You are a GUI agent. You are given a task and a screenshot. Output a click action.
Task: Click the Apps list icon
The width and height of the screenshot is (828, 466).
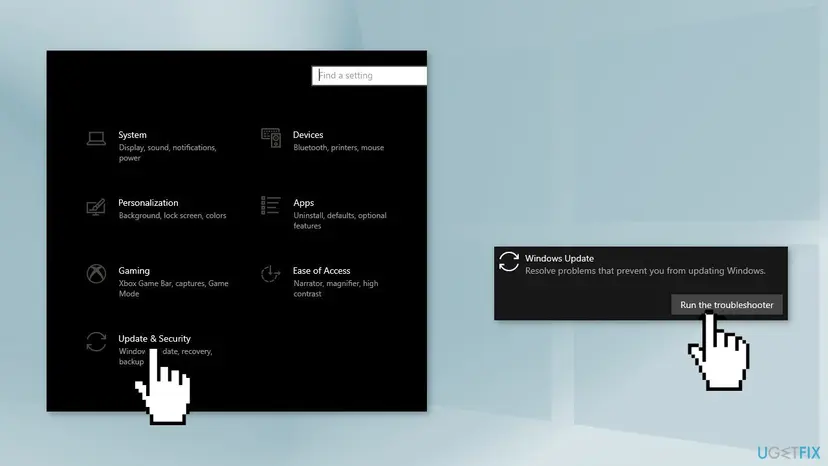[270, 206]
